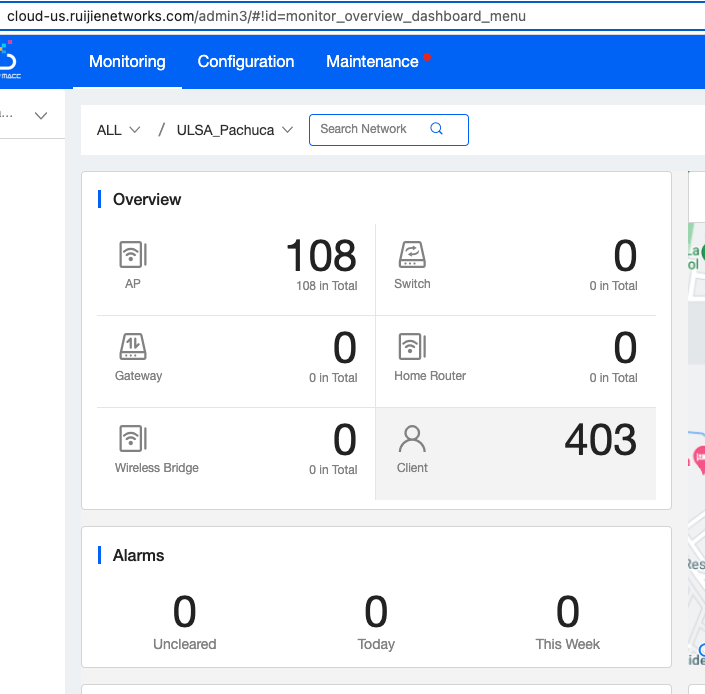Click the Ruijie cloud logo

pos(8,60)
